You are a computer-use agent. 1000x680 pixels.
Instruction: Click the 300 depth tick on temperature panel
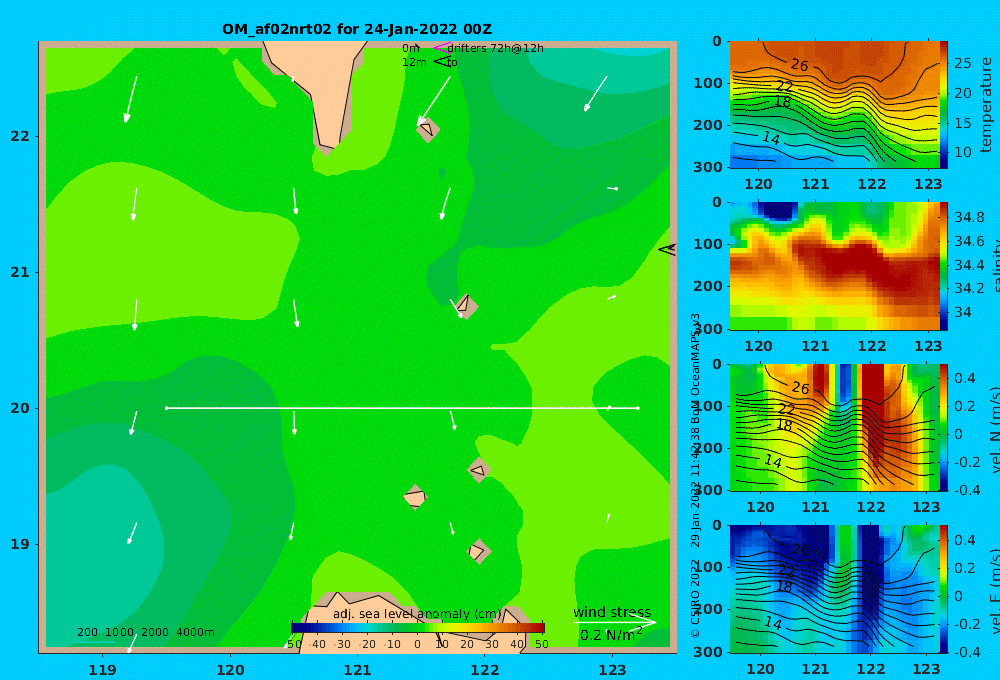coord(707,167)
